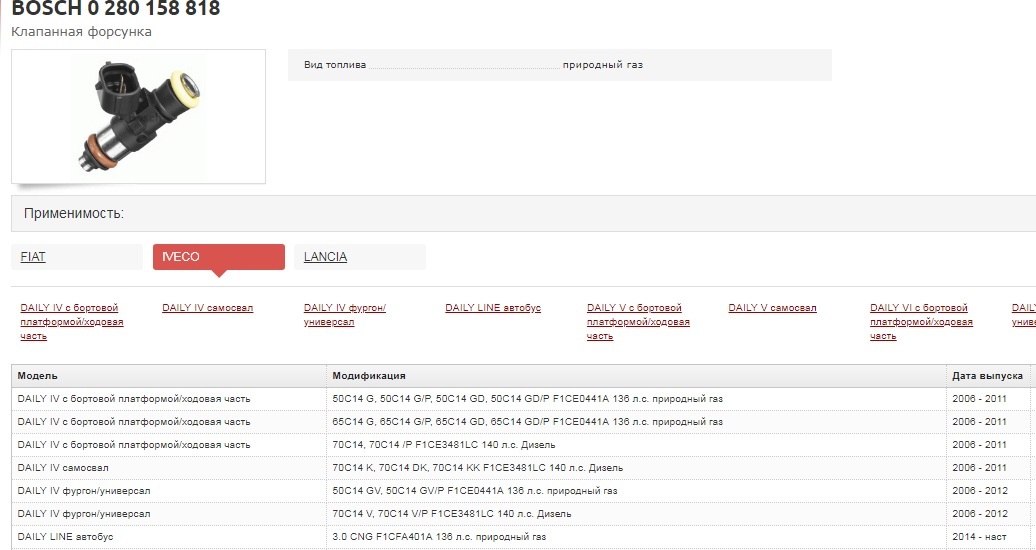
Task: Switch to the LANCIA tab
Action: [x=360, y=256]
